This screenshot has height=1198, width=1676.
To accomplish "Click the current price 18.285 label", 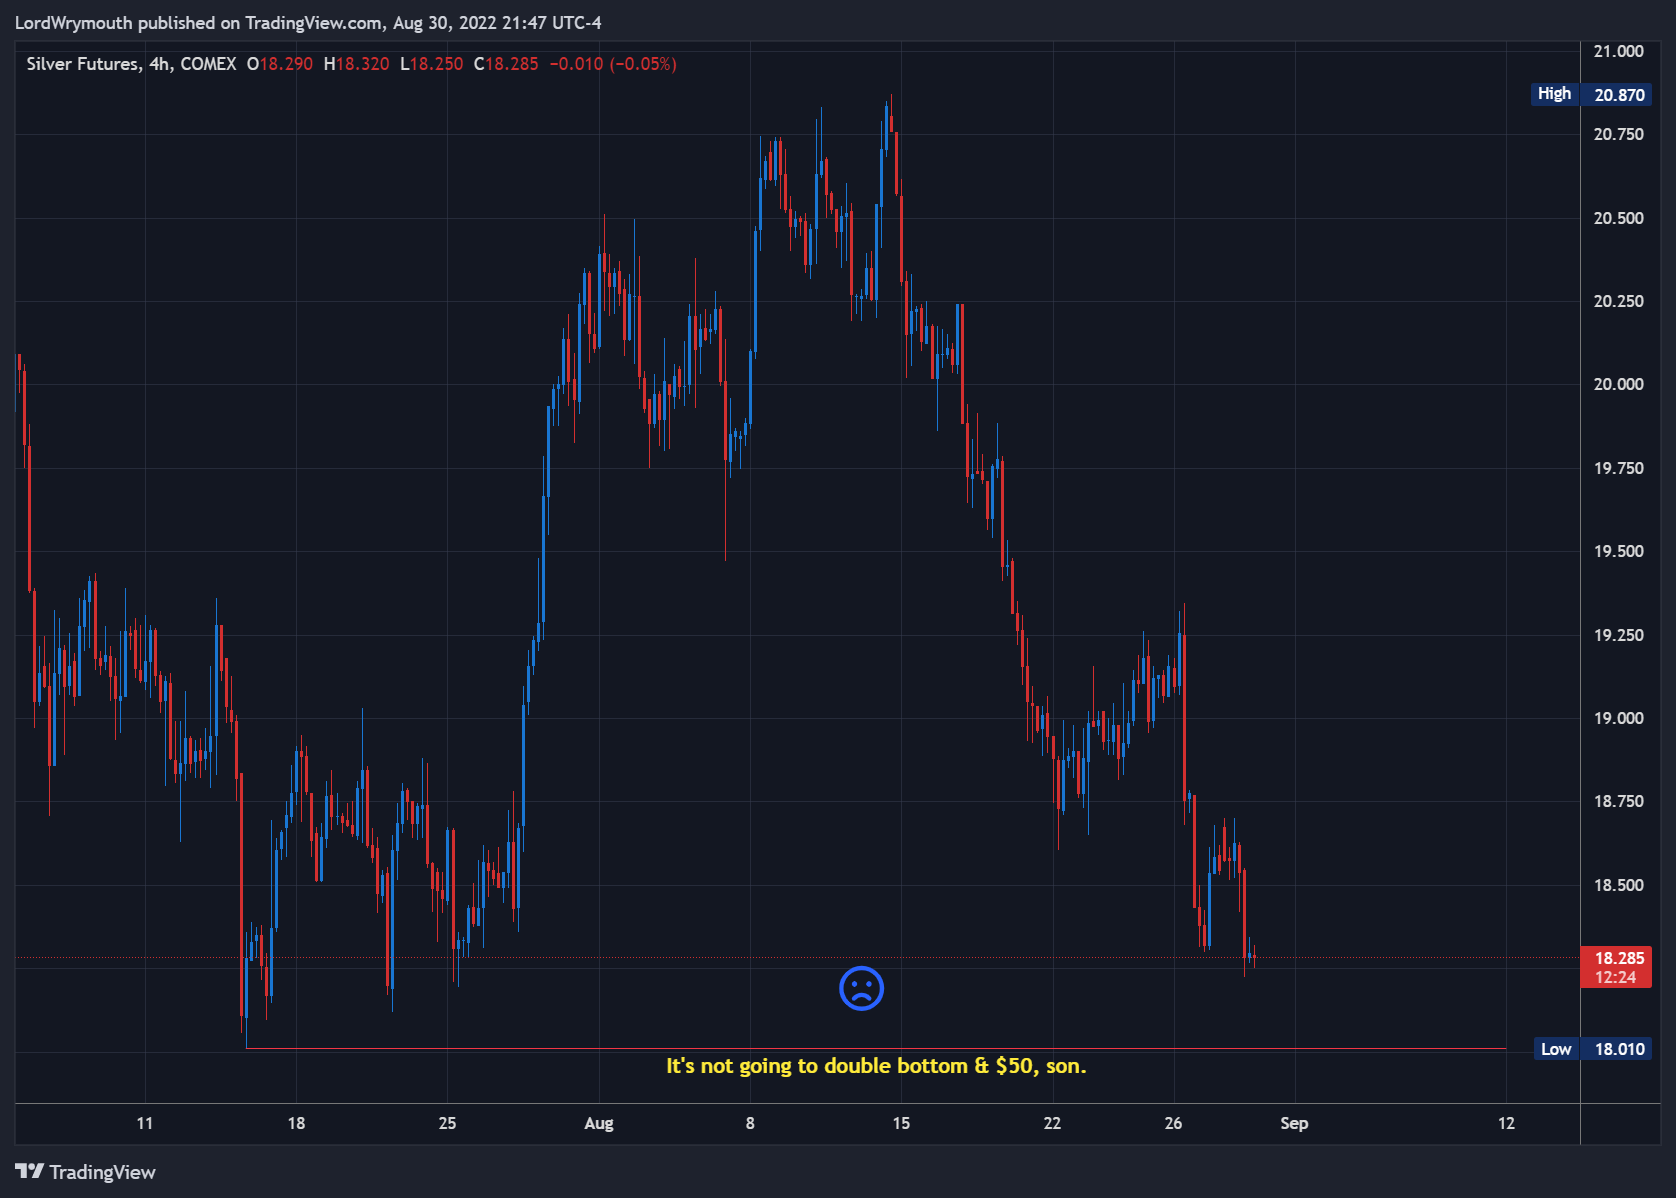I will (x=1619, y=958).
